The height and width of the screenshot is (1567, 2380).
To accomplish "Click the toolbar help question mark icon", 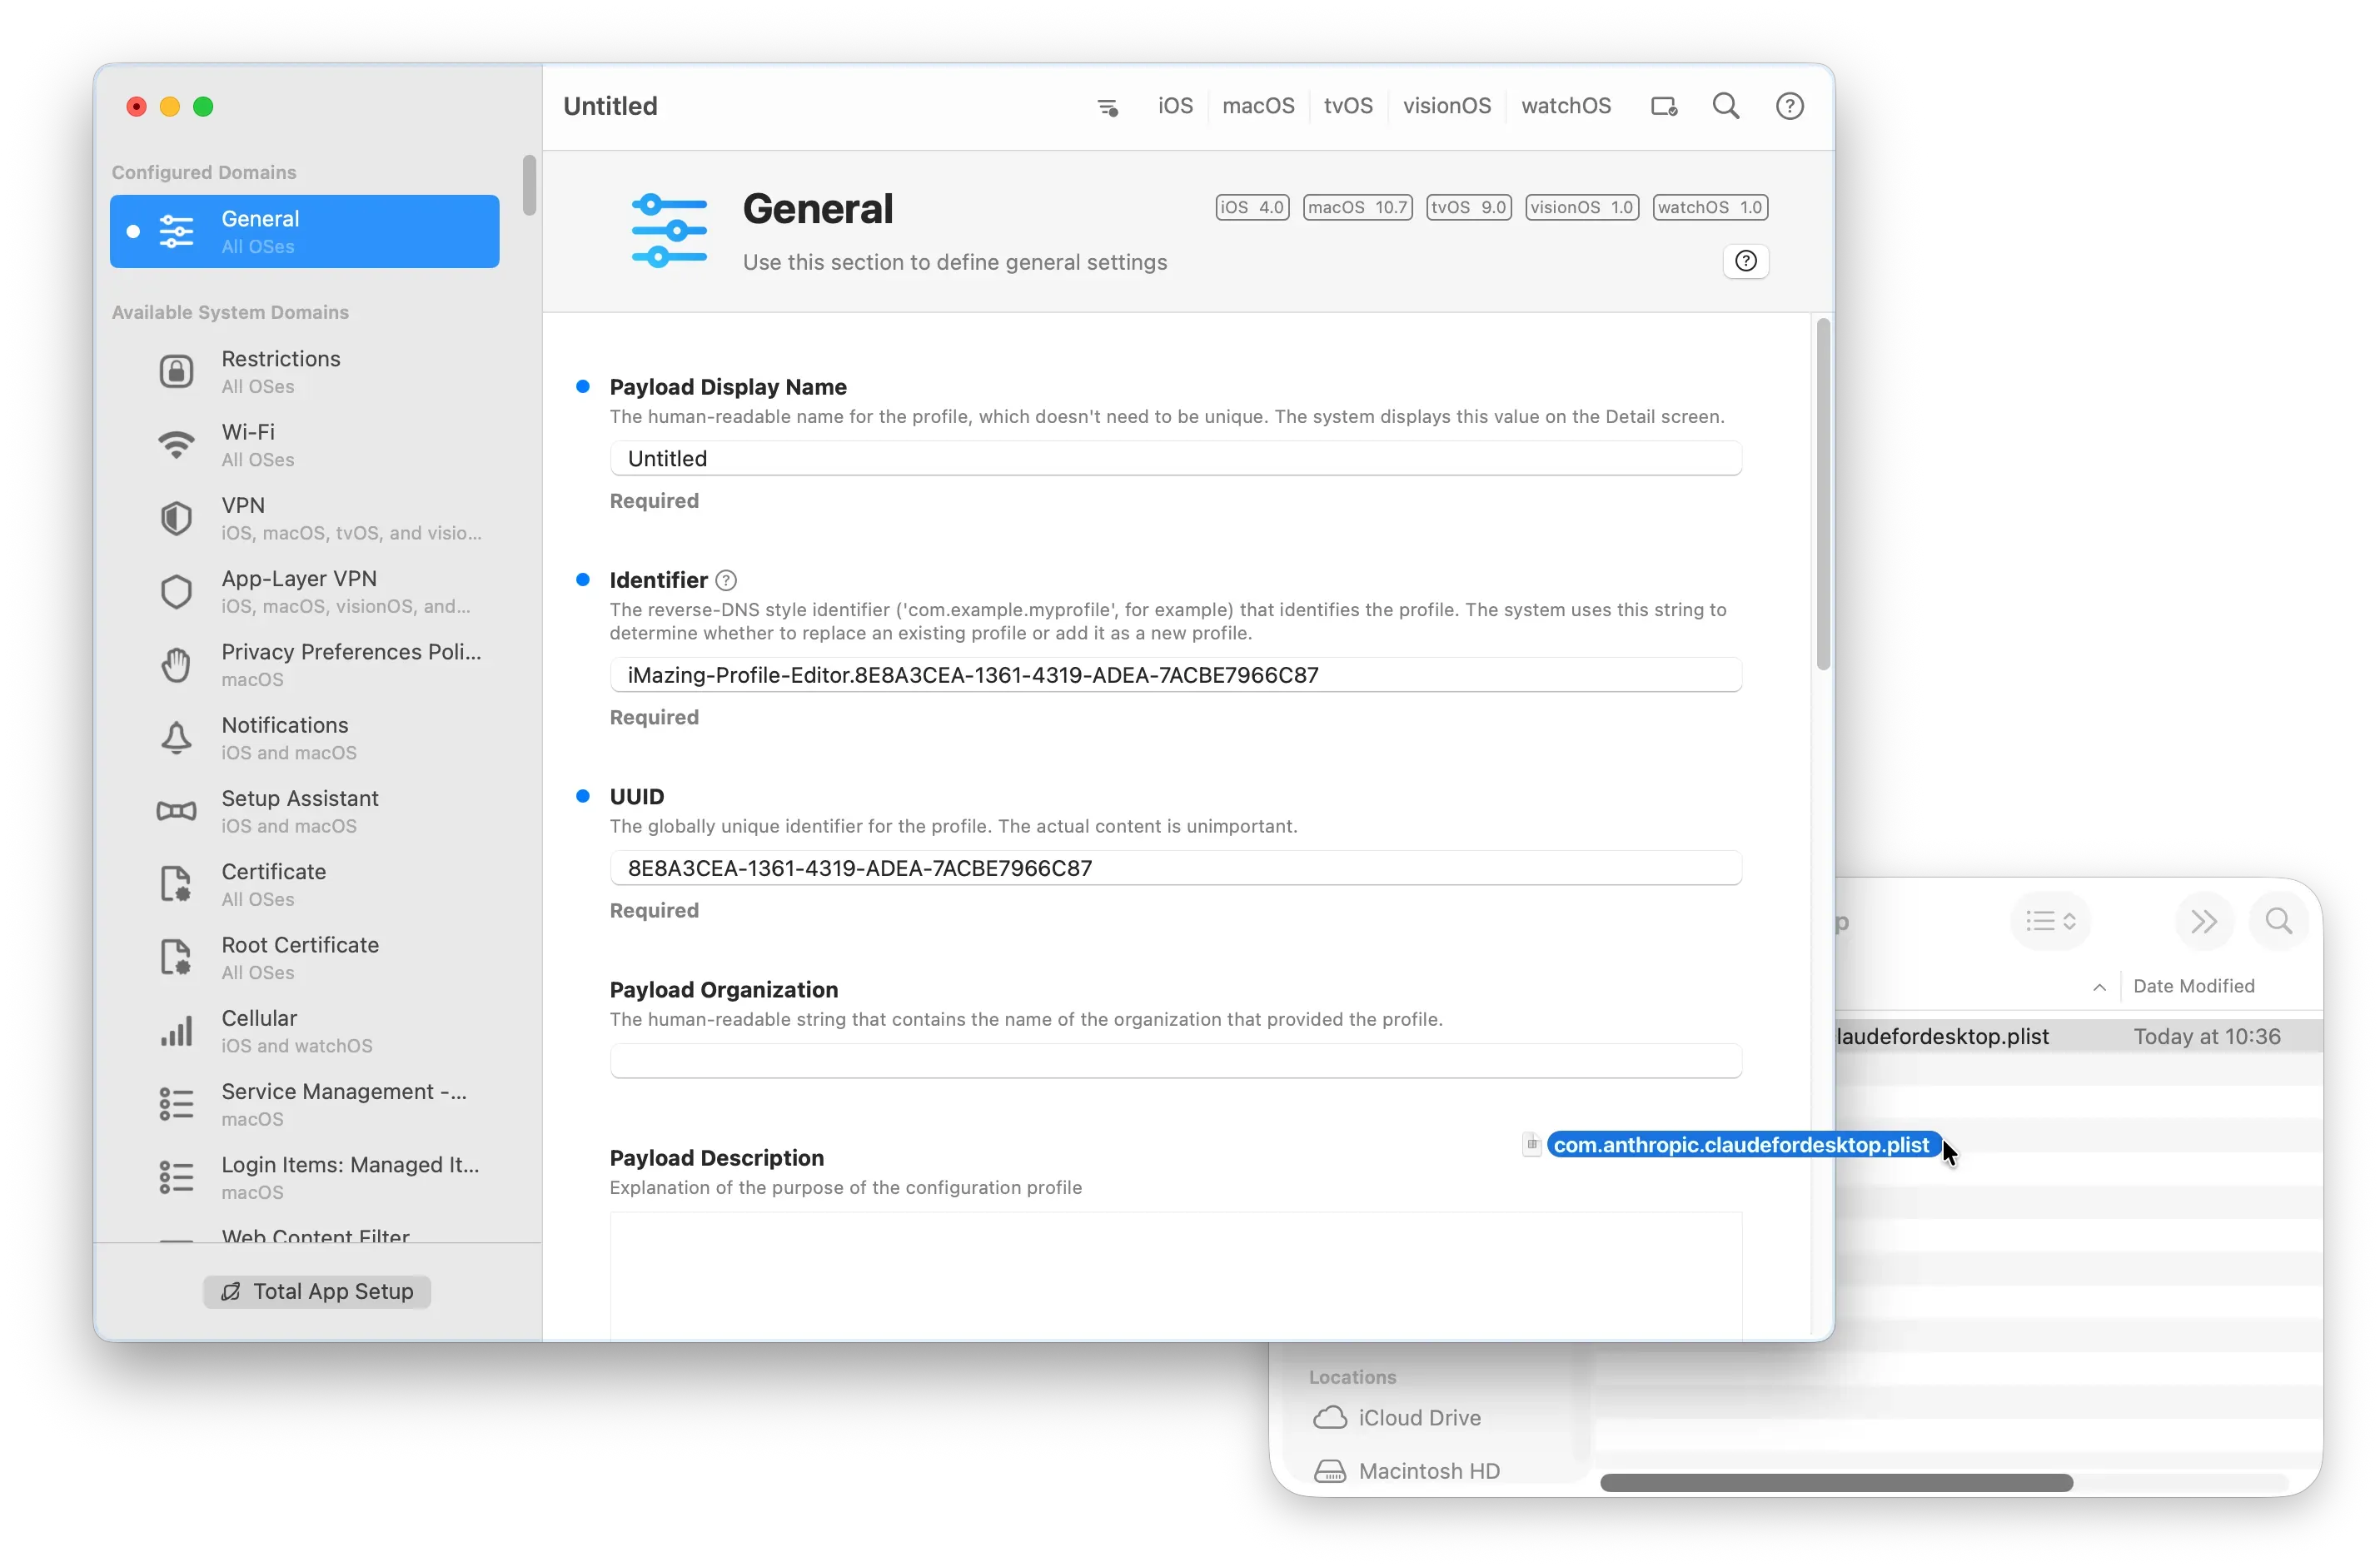I will pyautogui.click(x=1789, y=106).
